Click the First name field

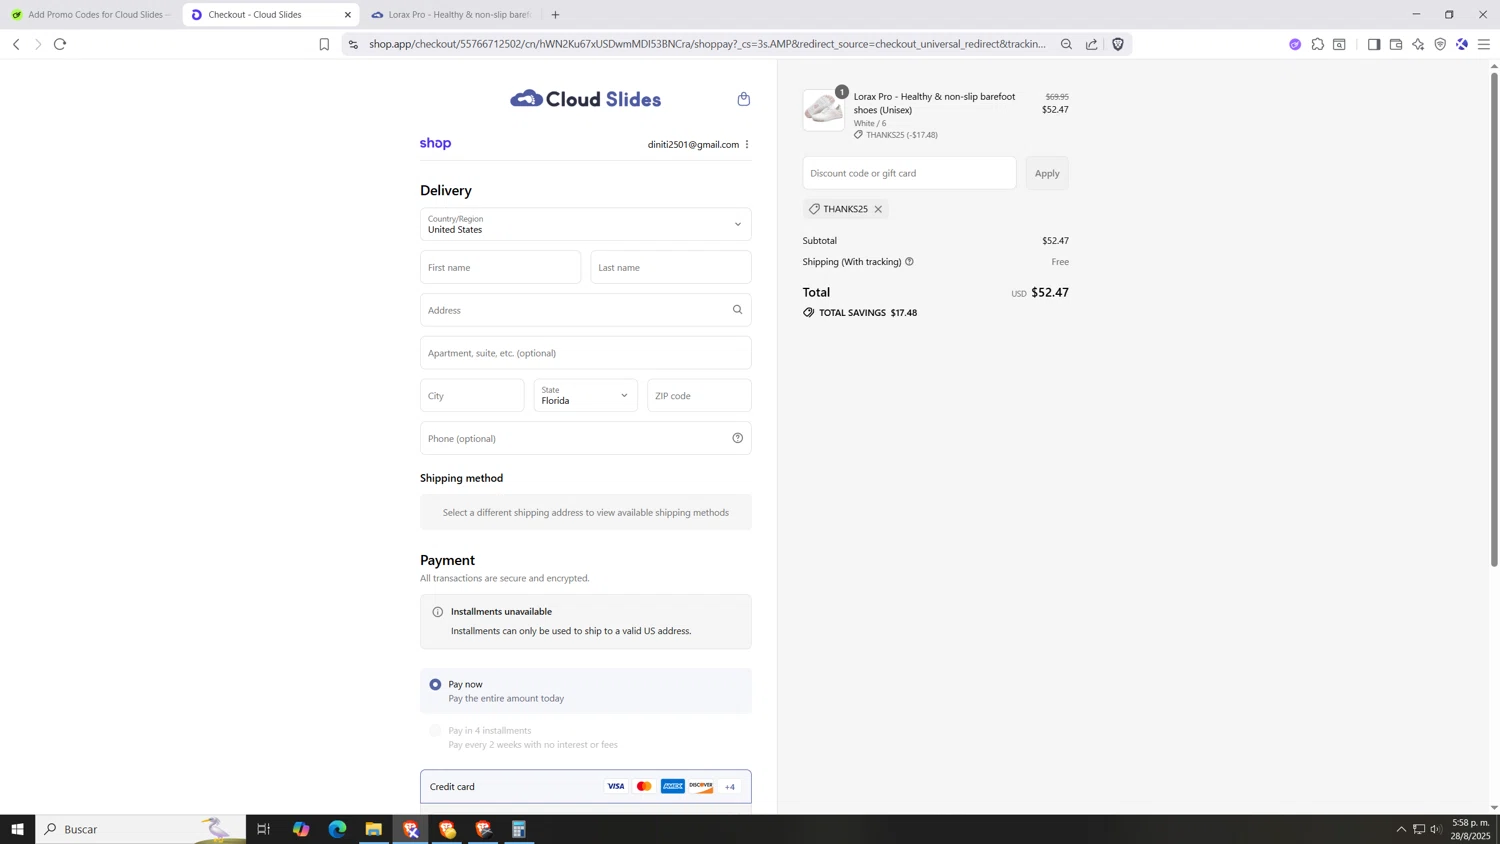point(500,267)
